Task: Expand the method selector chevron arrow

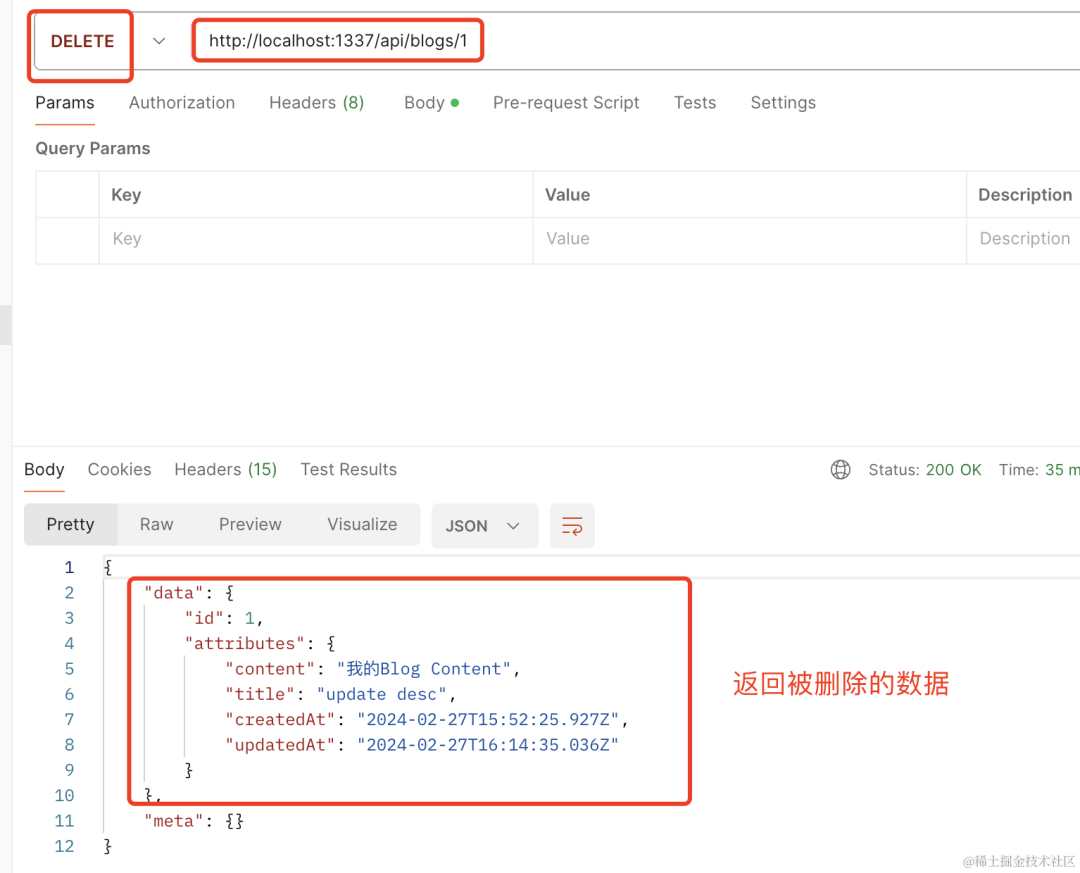Action: pyautogui.click(x=159, y=41)
